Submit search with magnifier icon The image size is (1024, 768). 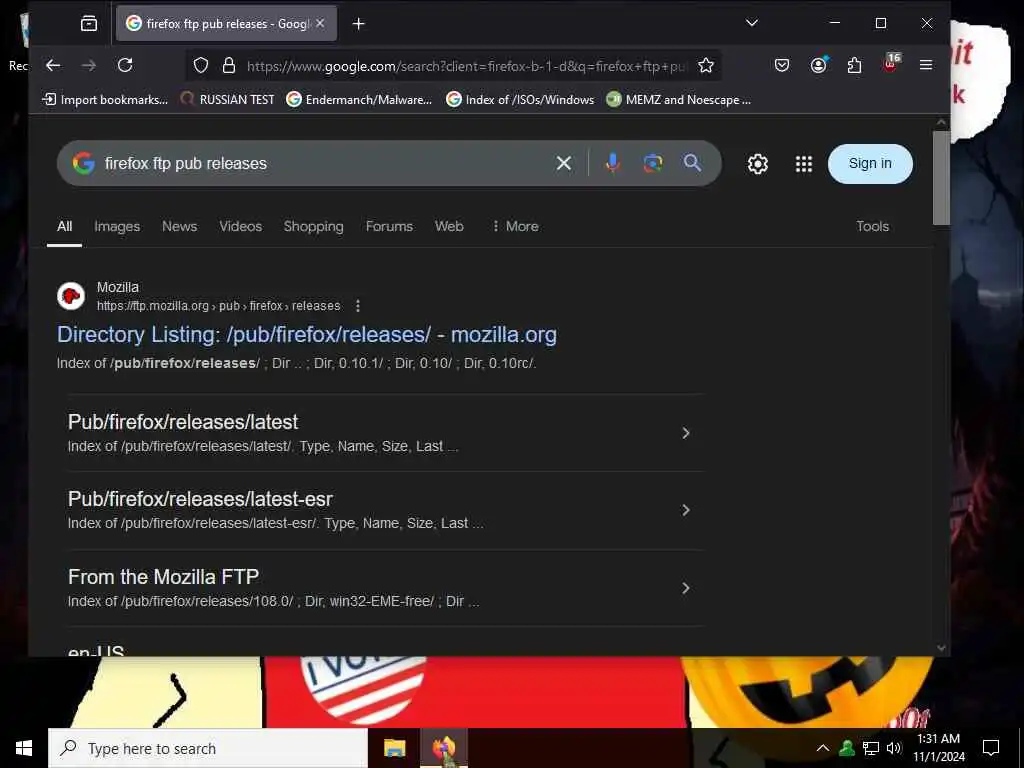(692, 163)
